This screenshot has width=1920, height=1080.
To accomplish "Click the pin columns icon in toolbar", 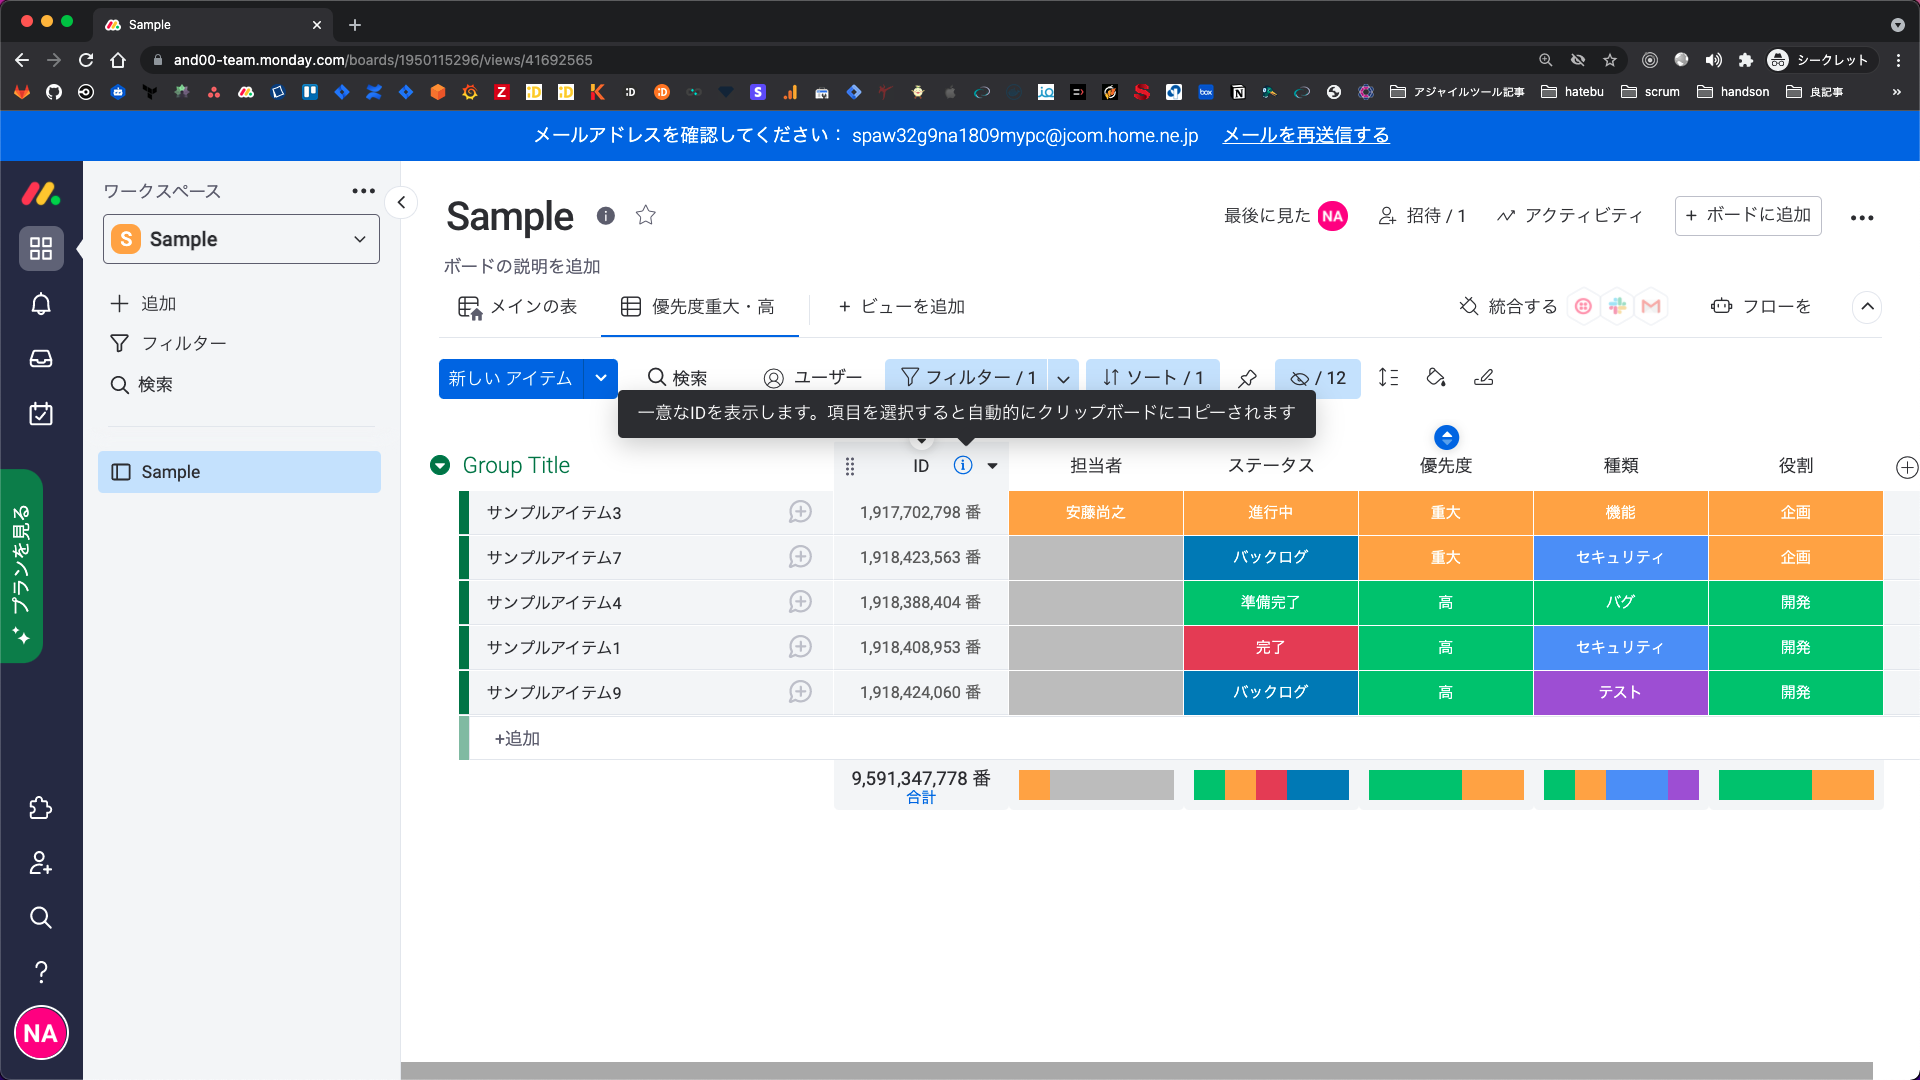I will click(1247, 378).
